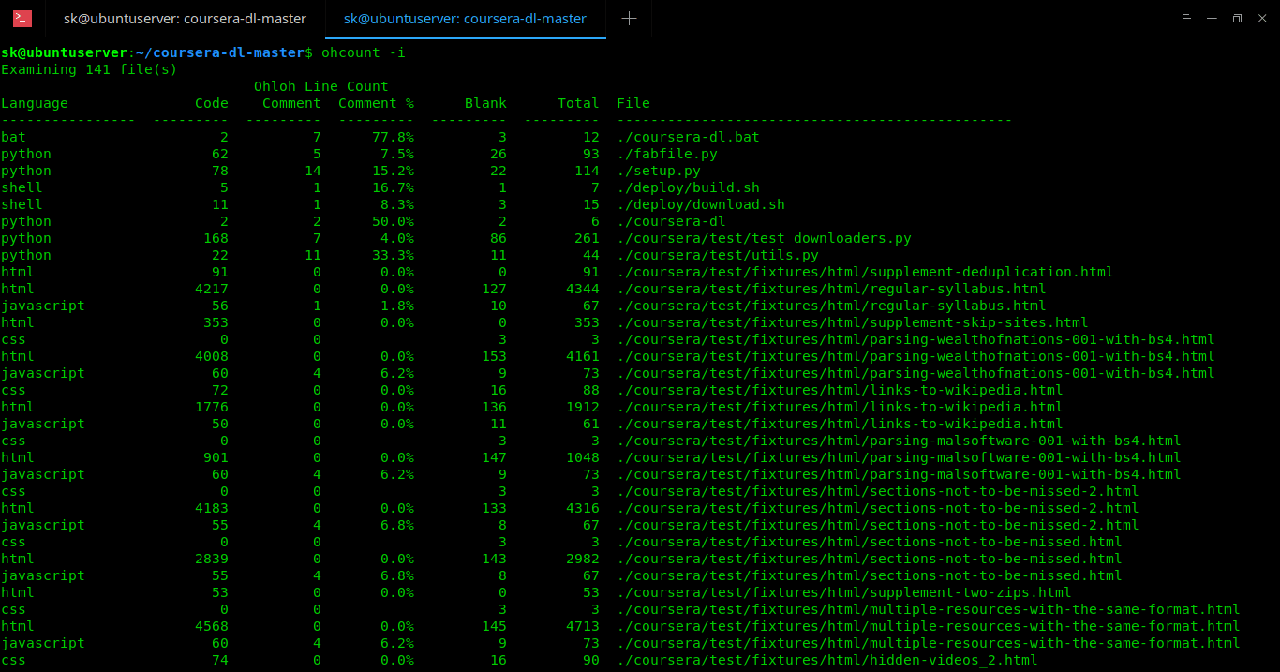Click the './fabfile.py' file path

click(x=667, y=154)
